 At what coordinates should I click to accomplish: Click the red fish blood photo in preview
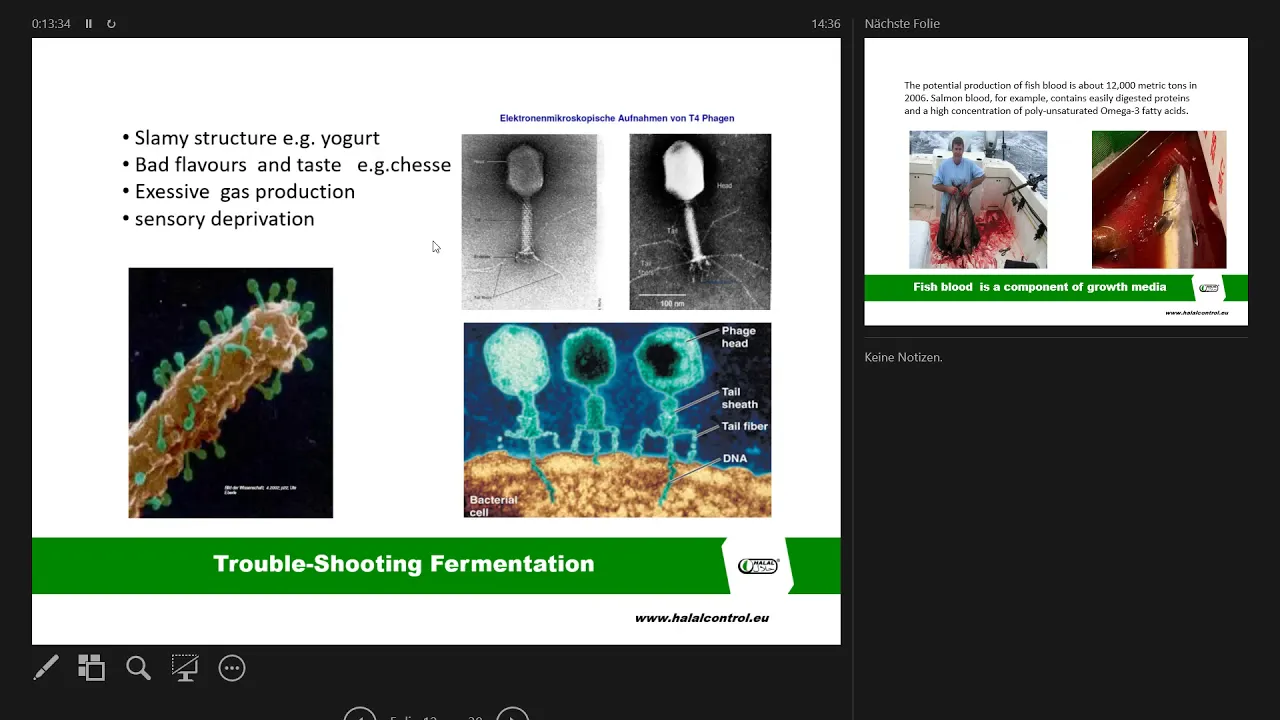pyautogui.click(x=1159, y=200)
